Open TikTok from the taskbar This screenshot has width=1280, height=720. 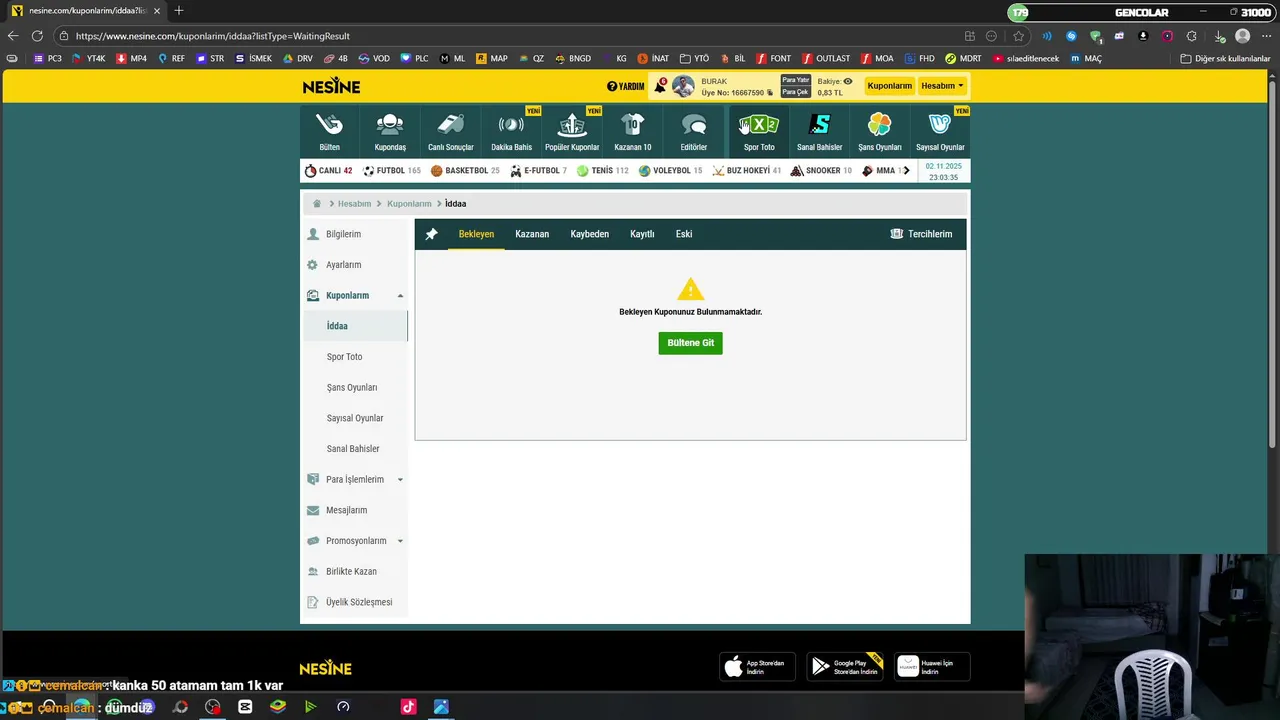point(408,707)
